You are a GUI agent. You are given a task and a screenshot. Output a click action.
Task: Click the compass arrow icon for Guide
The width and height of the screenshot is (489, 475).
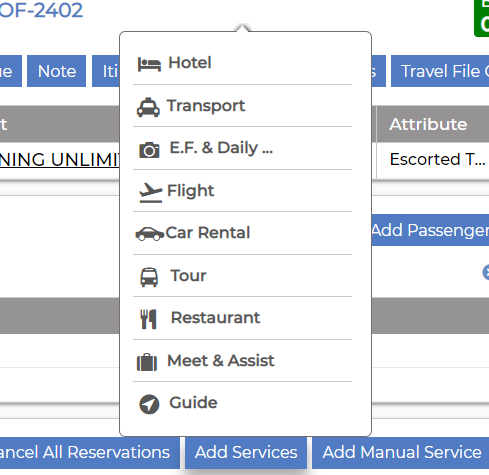tap(149, 404)
